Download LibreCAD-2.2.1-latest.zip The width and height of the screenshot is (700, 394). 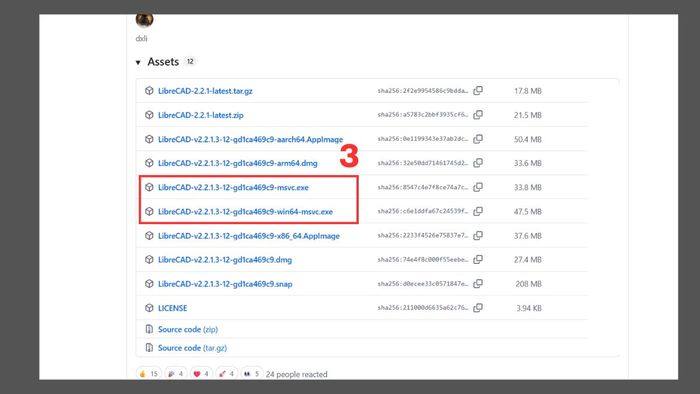click(200, 115)
